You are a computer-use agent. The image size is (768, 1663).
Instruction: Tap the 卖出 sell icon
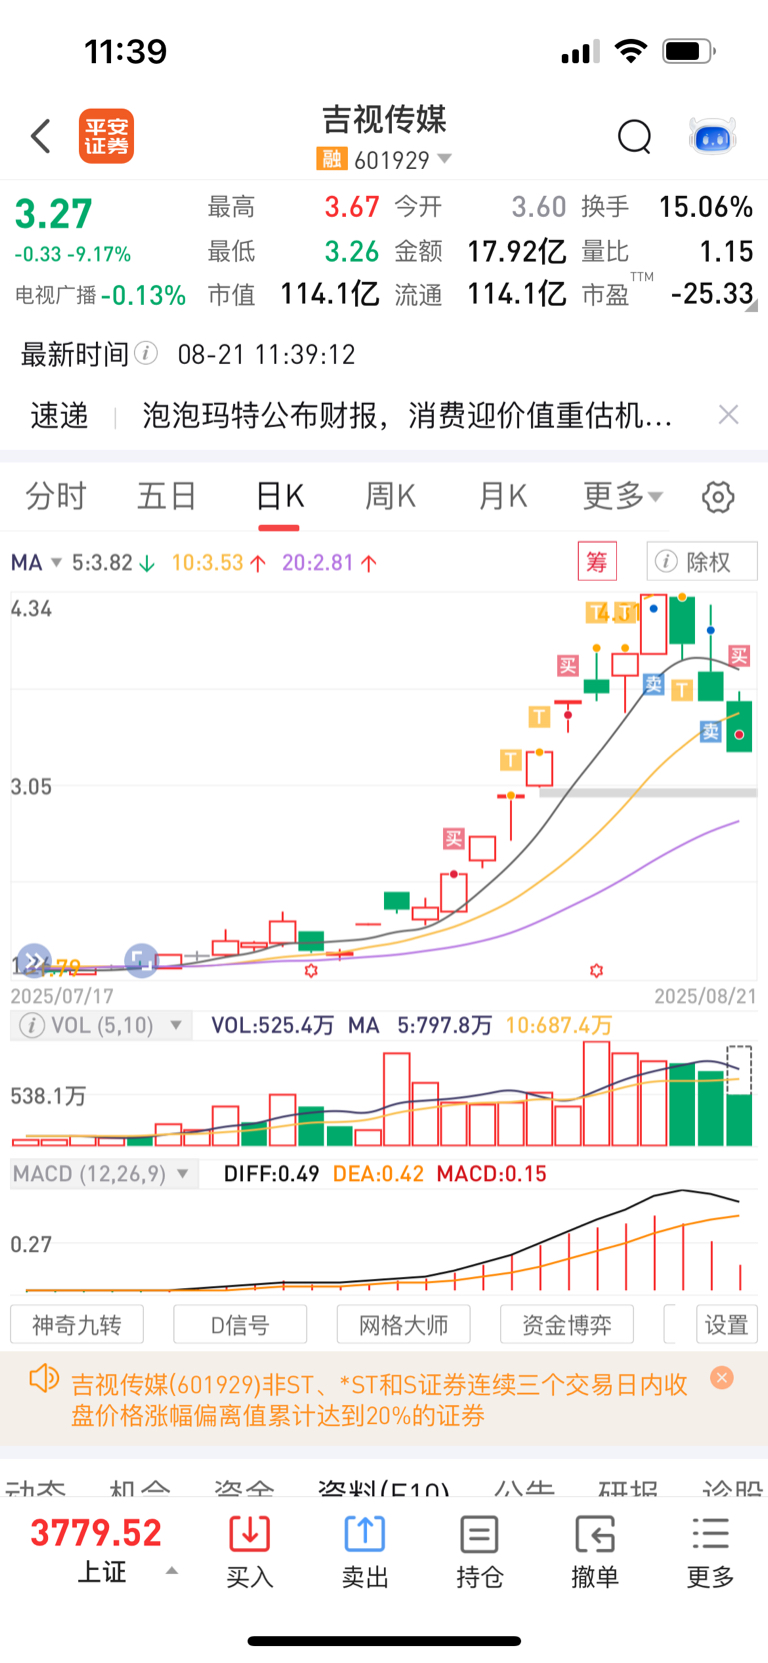(x=365, y=1533)
